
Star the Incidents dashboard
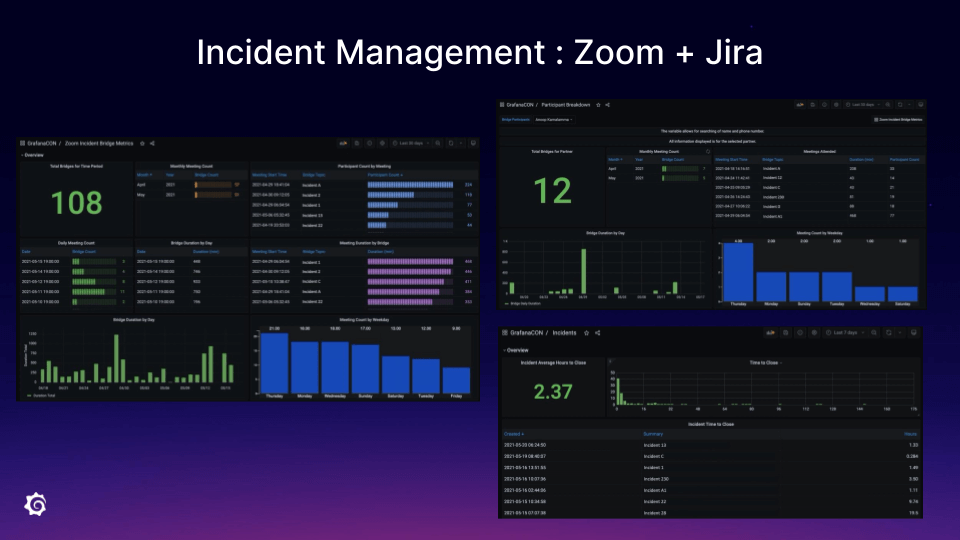coord(587,333)
